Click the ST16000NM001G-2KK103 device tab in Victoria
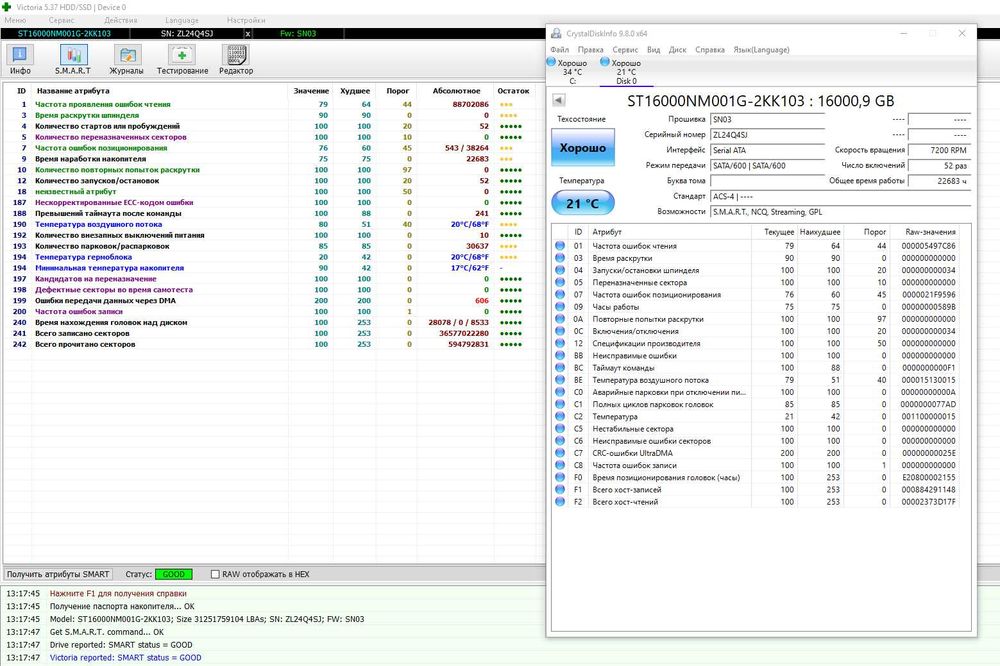 [64, 34]
